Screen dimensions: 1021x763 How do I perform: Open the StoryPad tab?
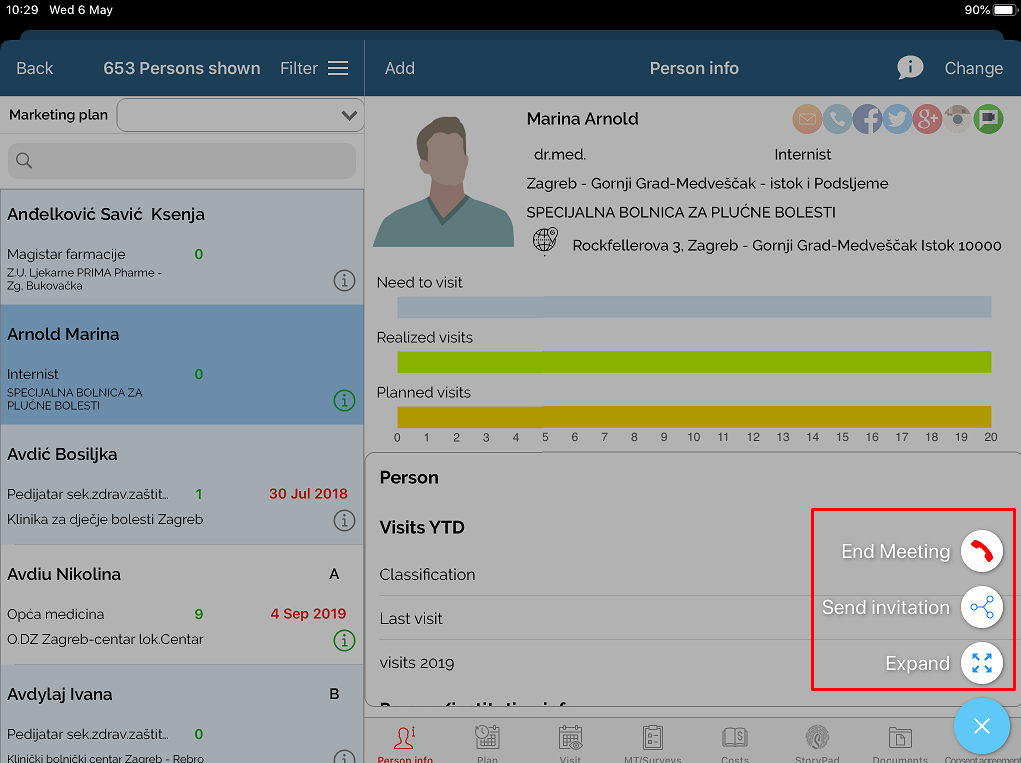817,743
